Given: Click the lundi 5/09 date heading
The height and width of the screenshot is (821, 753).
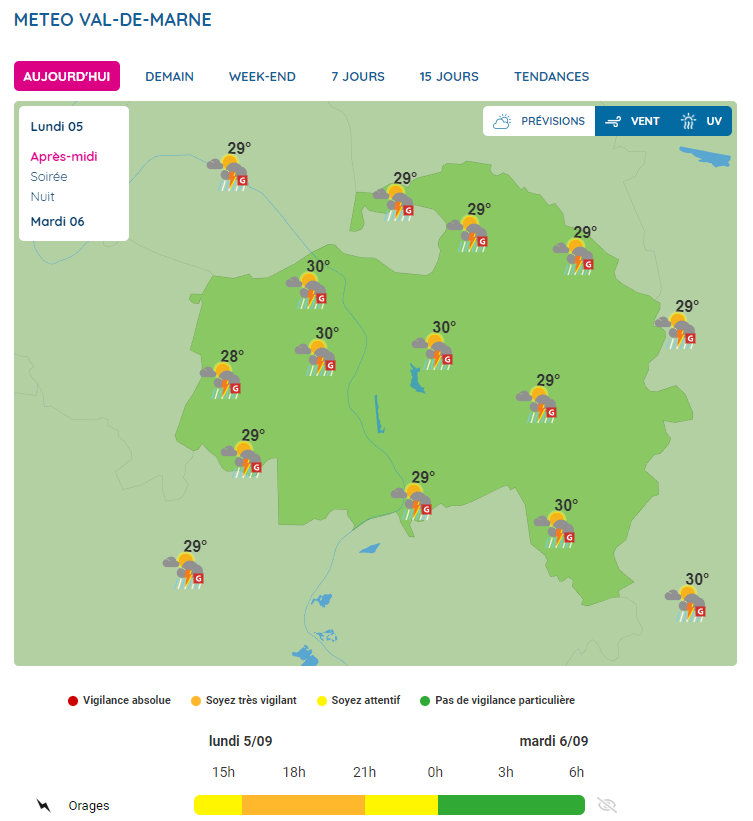Looking at the screenshot, I should (240, 741).
